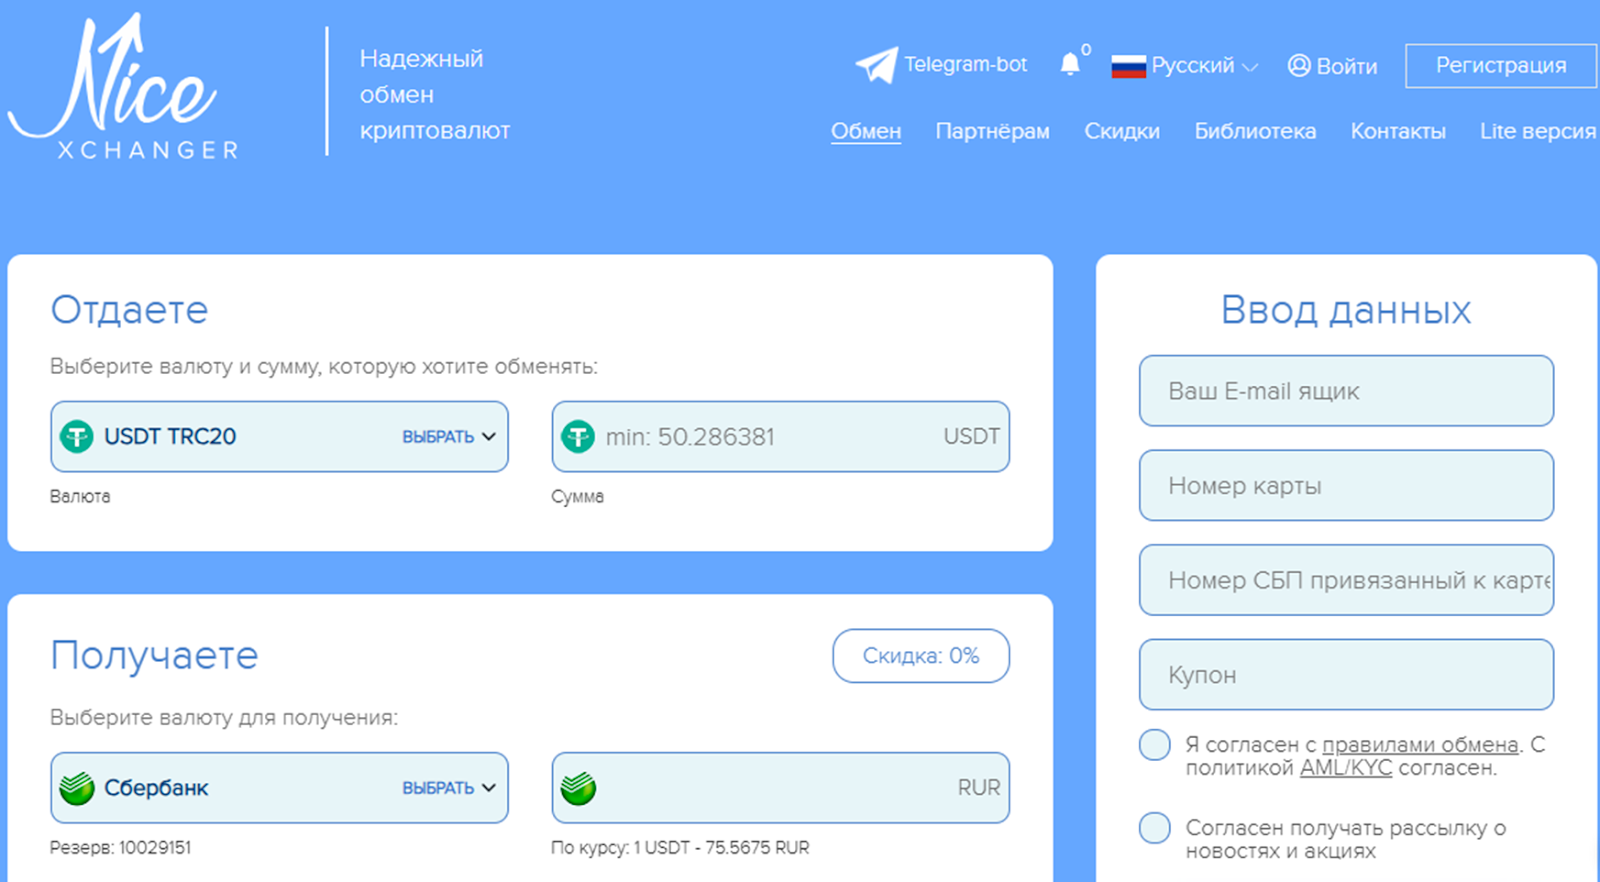
Task: Click the USDT unit label in the amount field
Action: click(971, 437)
